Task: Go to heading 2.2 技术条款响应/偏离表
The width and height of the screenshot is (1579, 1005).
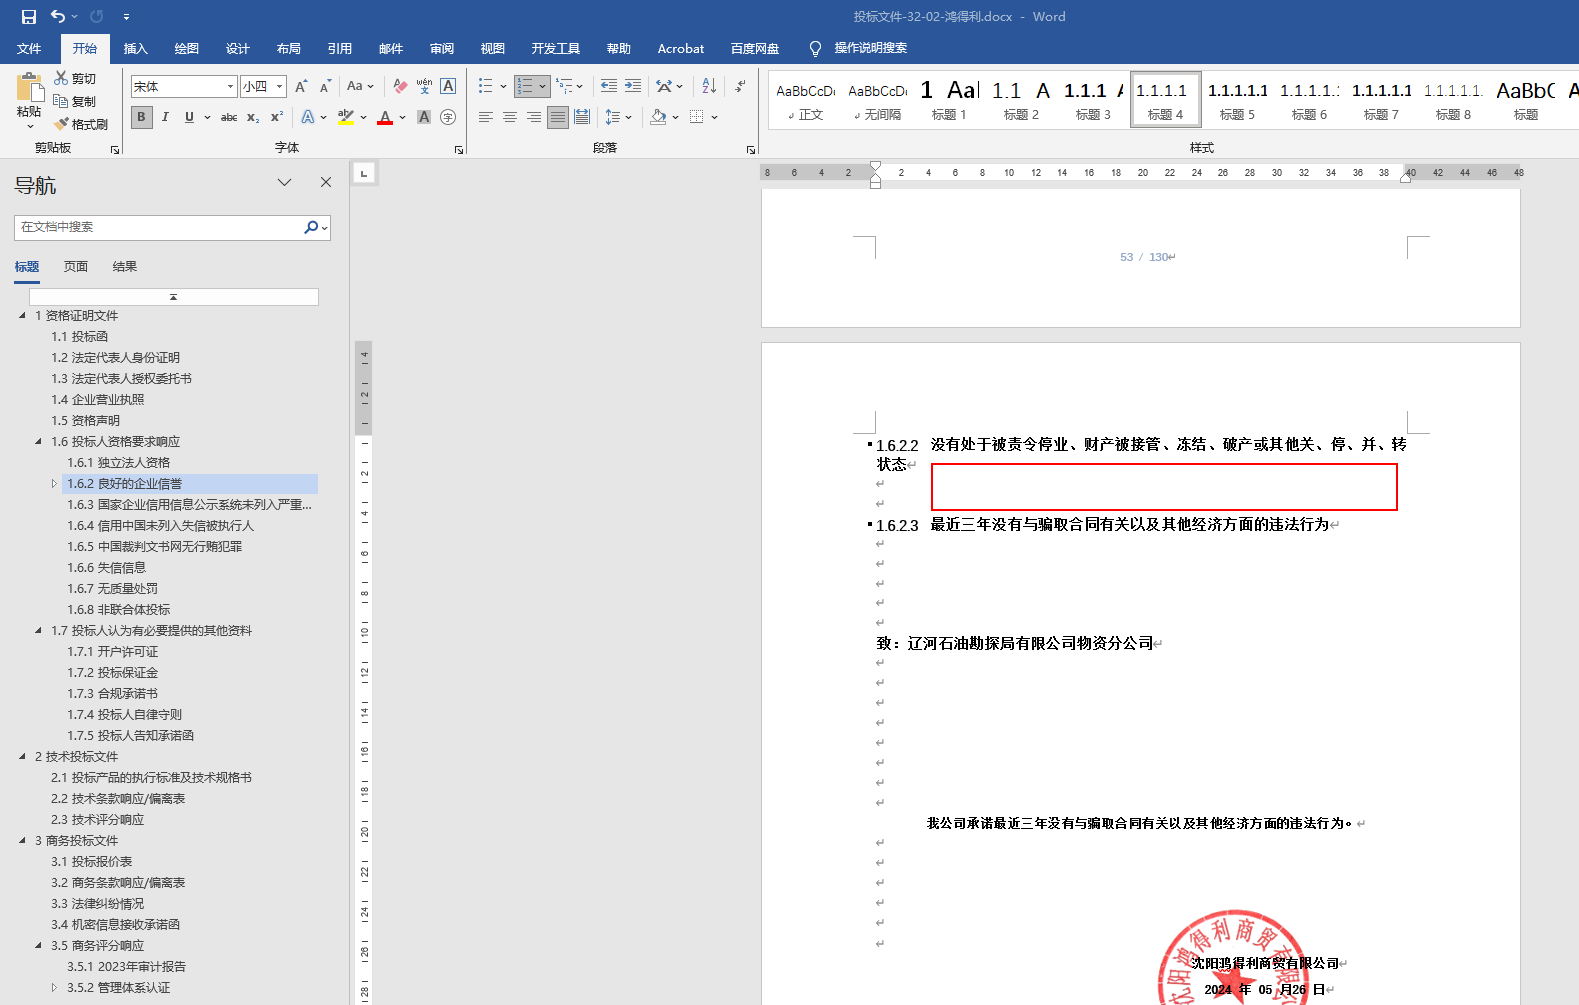Action: pos(118,799)
